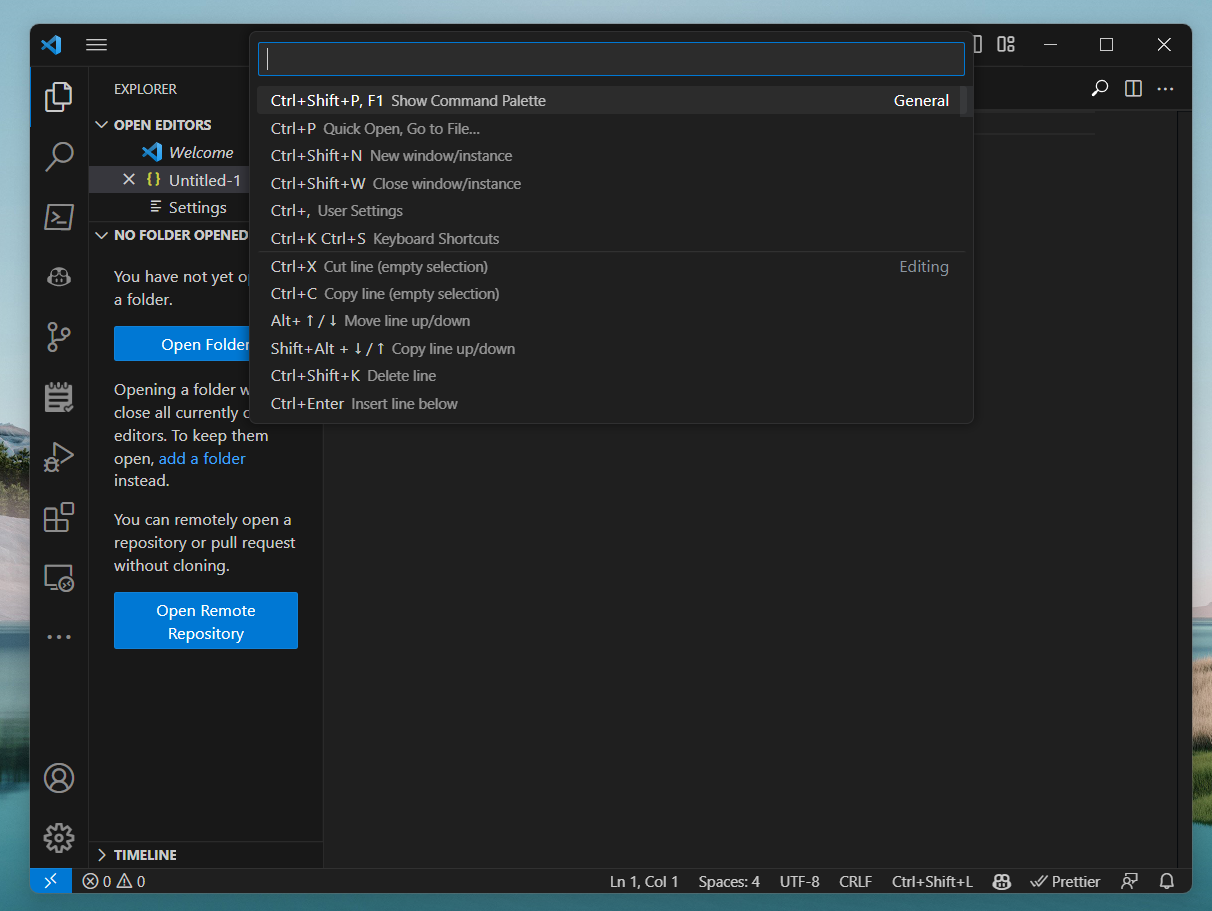
Task: Click the remote window indicator in status bar
Action: (x=51, y=881)
